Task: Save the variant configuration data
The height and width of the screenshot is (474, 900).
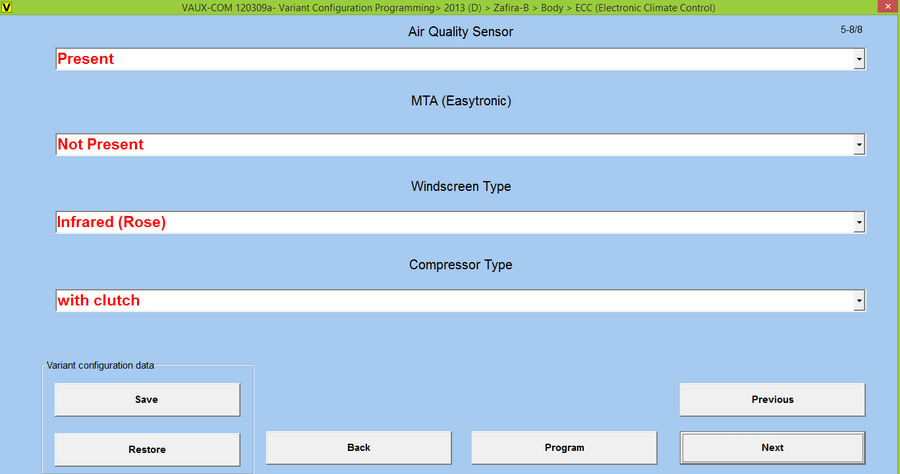Action: (x=147, y=399)
